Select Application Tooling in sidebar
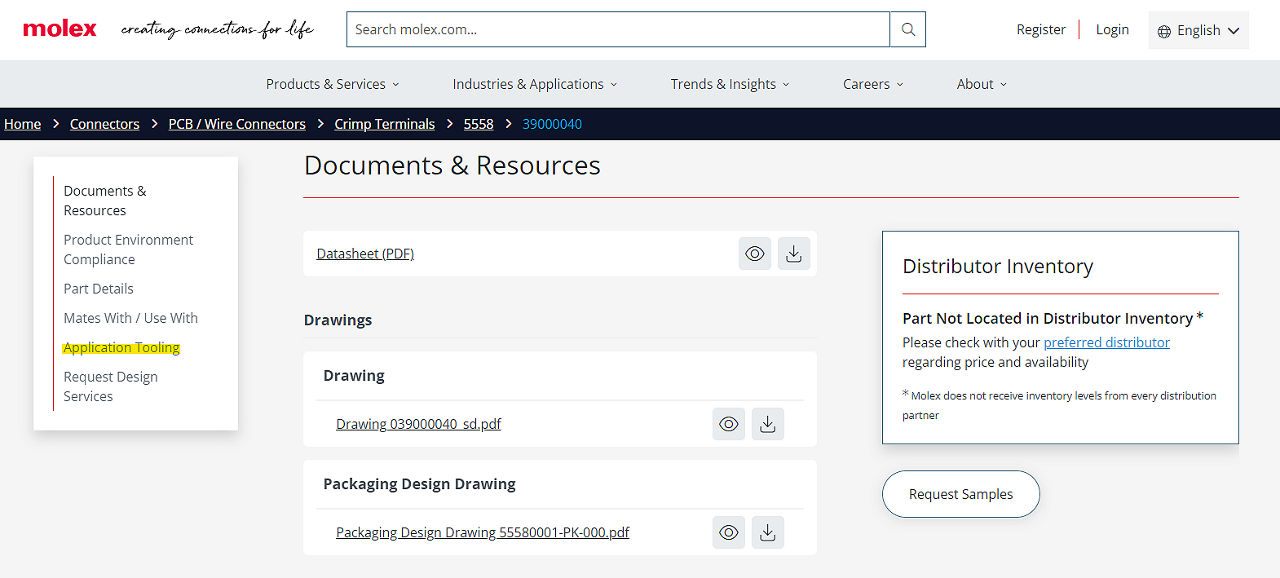1280x578 pixels. coord(122,348)
